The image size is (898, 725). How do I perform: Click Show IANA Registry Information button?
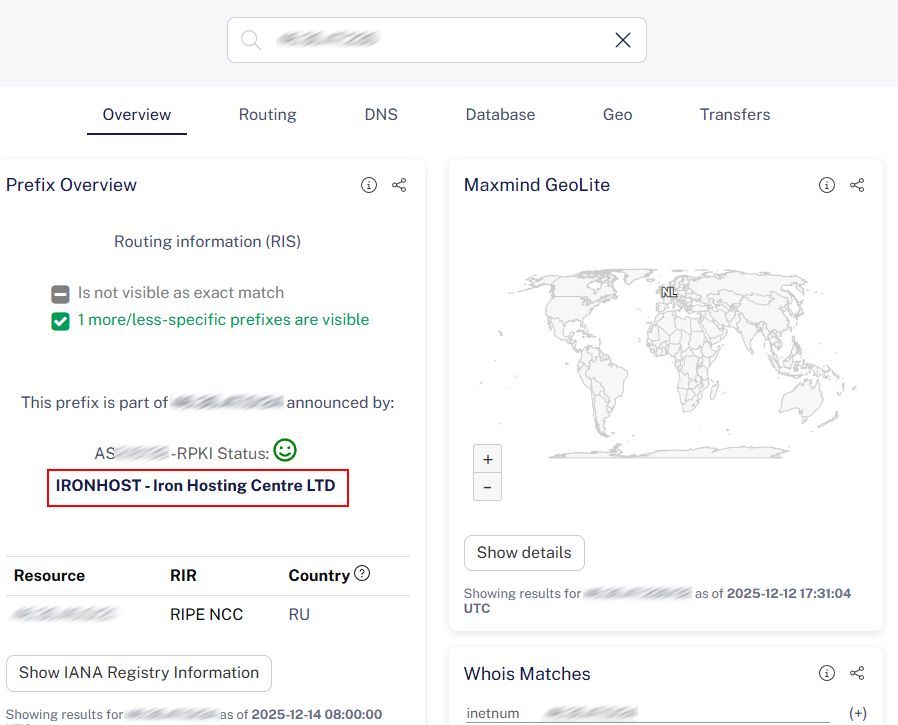[139, 673]
